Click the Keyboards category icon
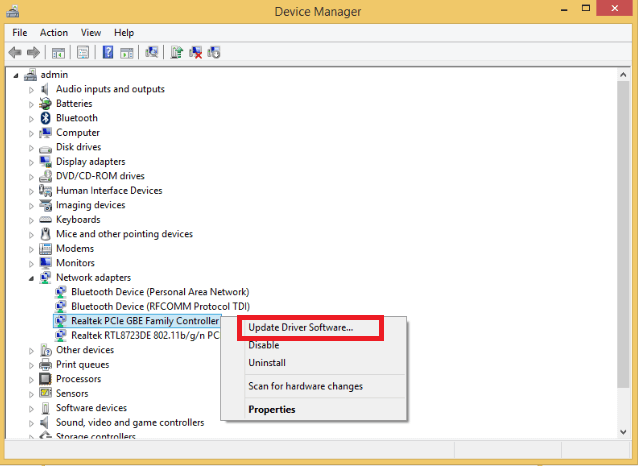 tap(45, 220)
